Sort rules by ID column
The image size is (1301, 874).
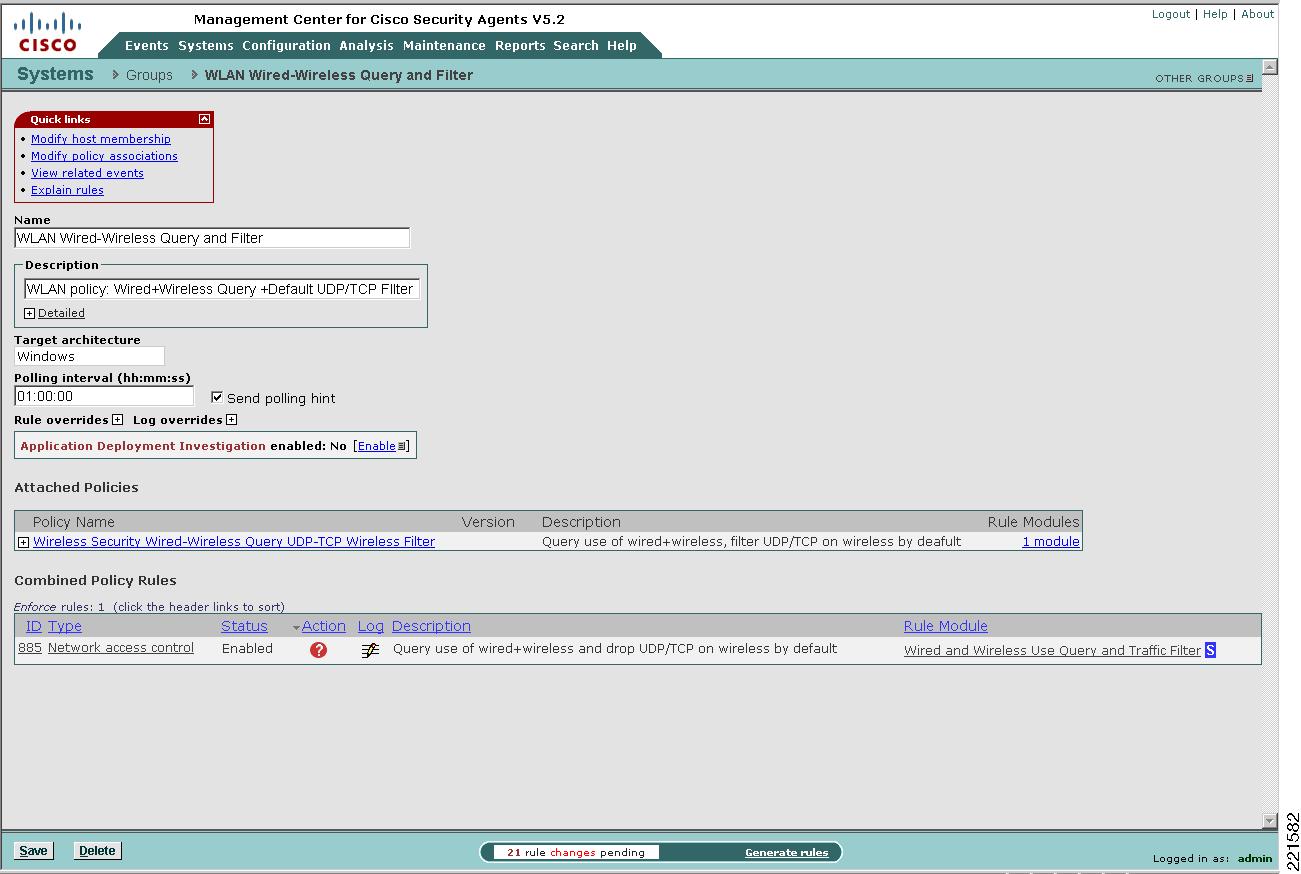[34, 626]
